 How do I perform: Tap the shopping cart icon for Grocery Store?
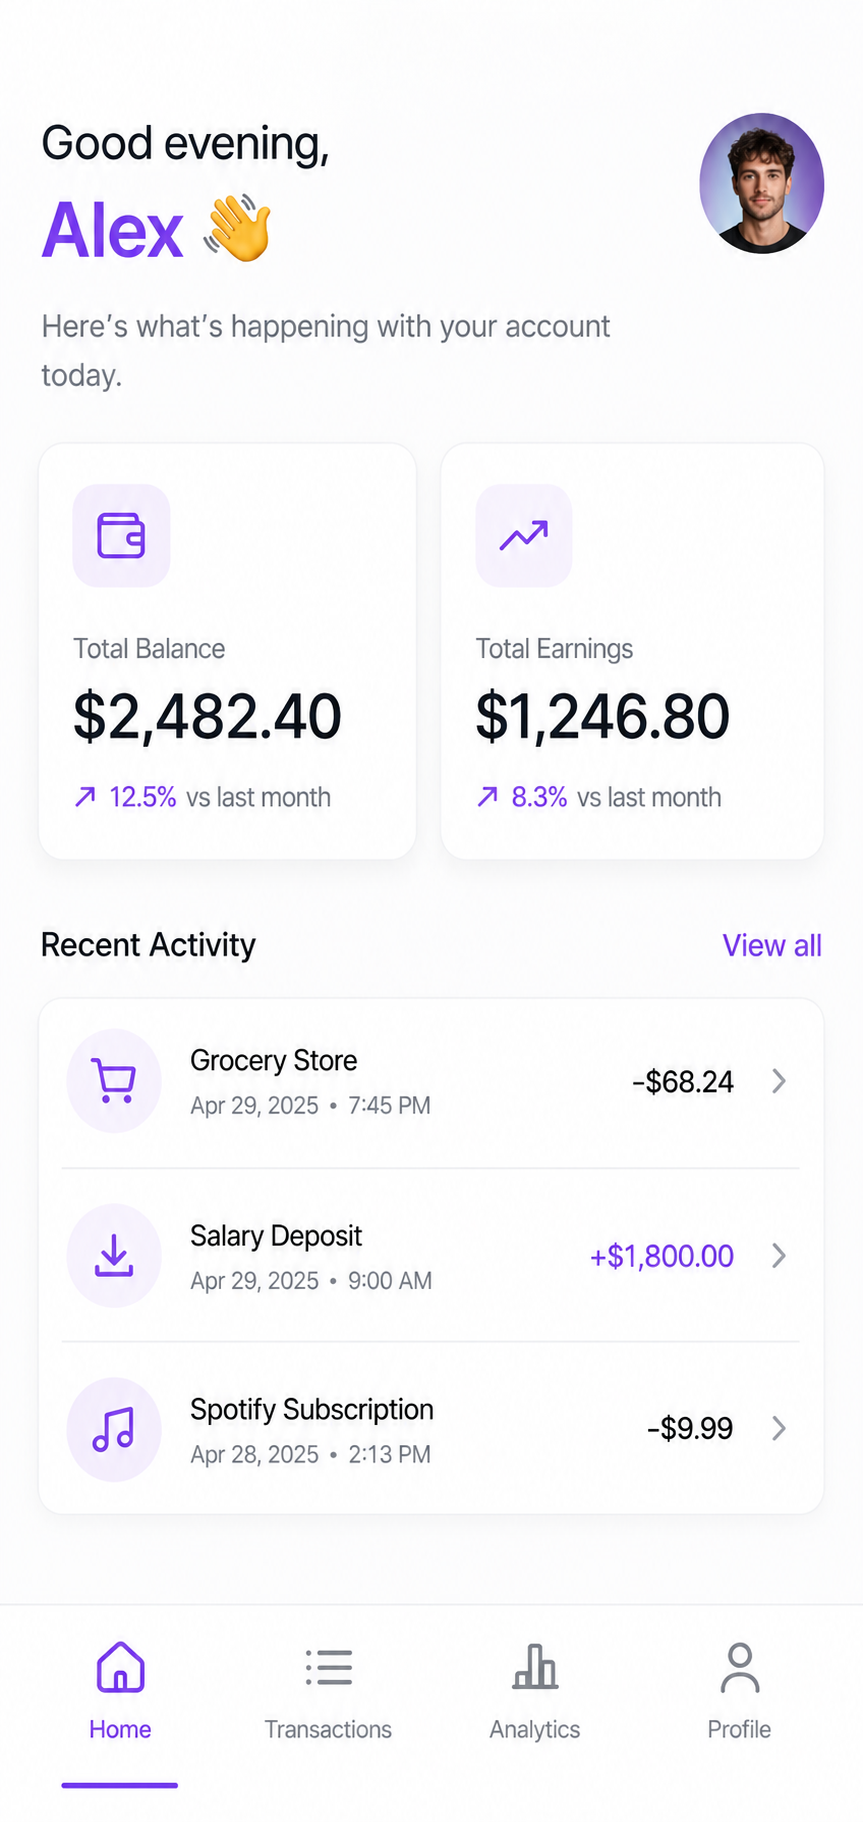pos(114,1081)
